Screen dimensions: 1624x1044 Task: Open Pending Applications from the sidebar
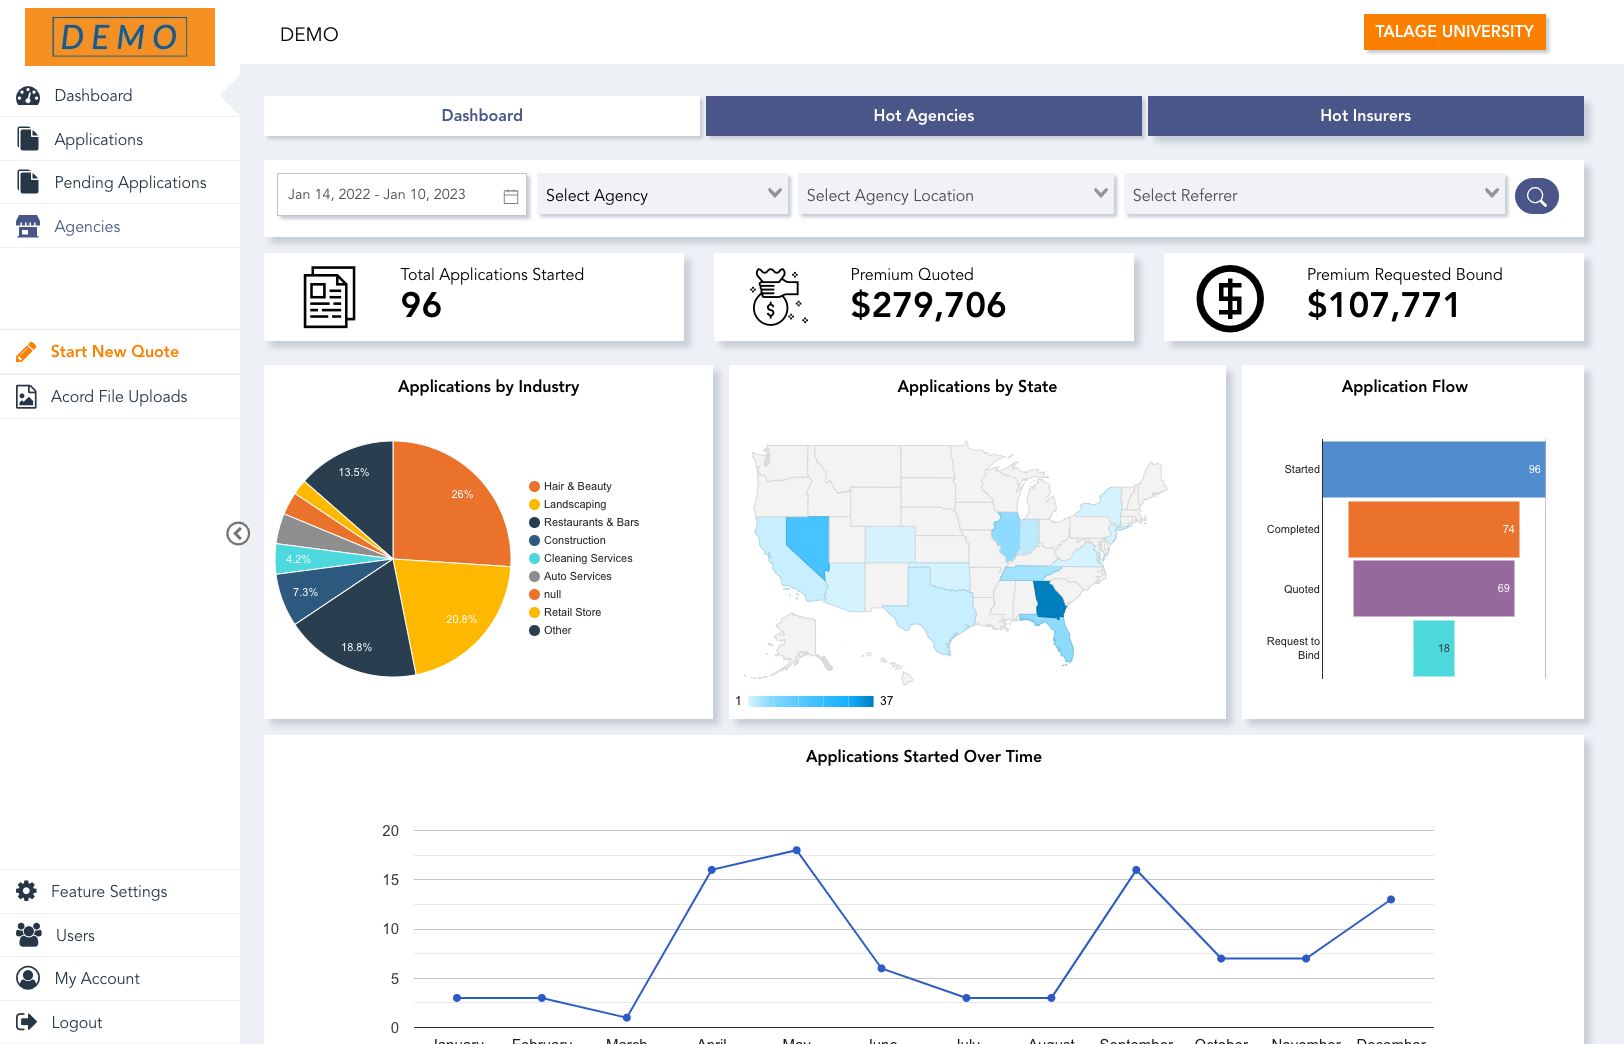click(x=130, y=182)
